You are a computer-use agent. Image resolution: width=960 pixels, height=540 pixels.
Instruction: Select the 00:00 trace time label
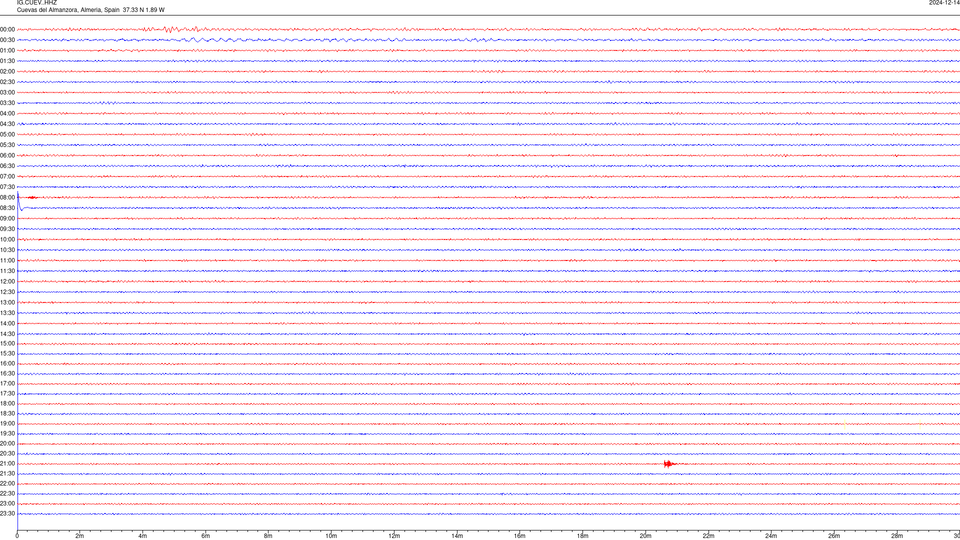(7, 29)
